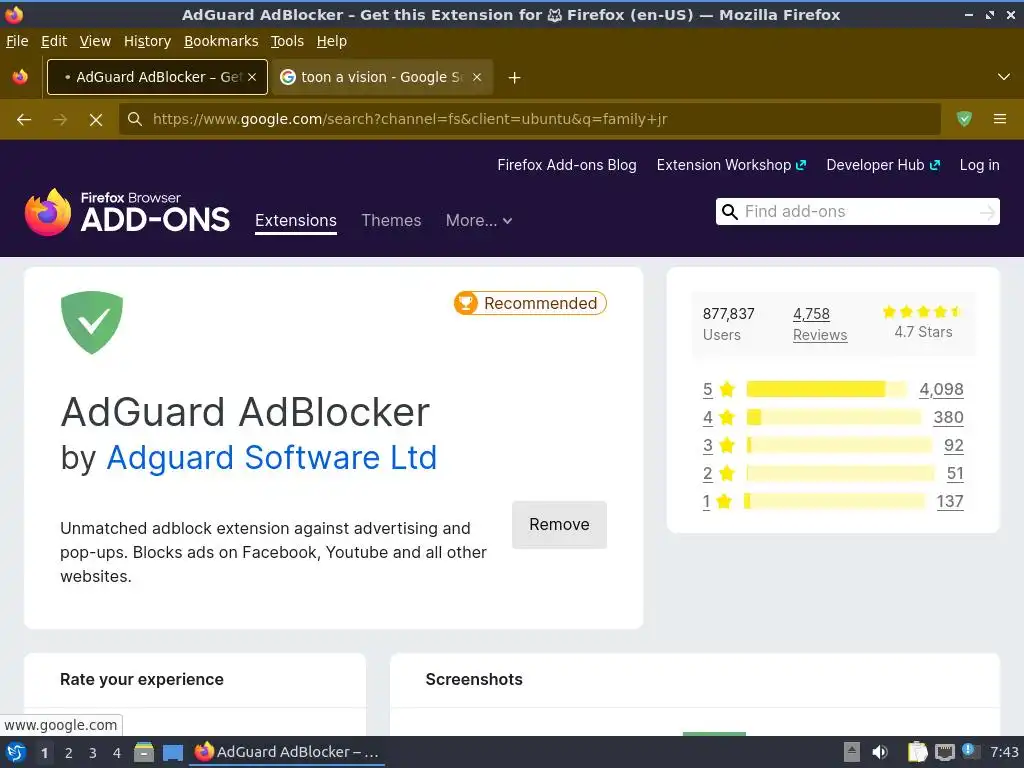Image resolution: width=1024 pixels, height=768 pixels.
Task: Click the removable media eject tray icon
Action: point(852,752)
